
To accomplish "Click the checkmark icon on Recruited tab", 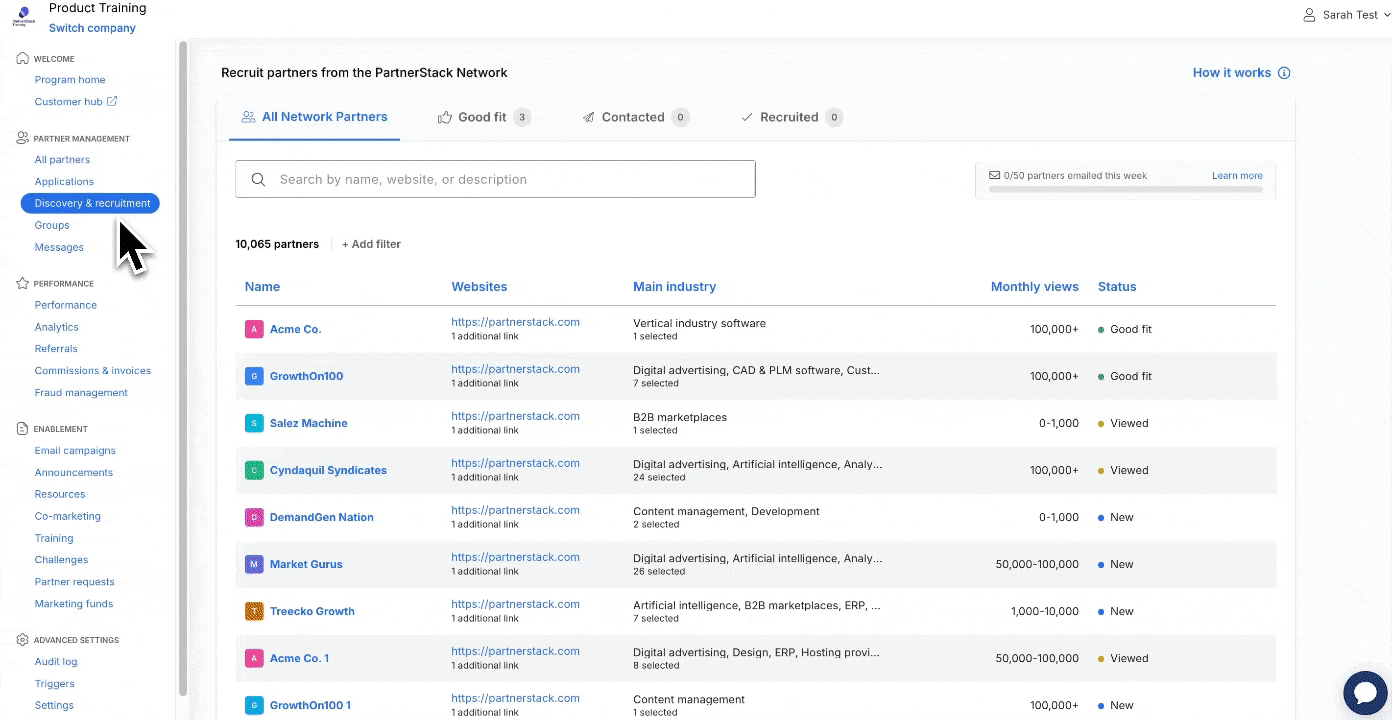I will [x=747, y=117].
